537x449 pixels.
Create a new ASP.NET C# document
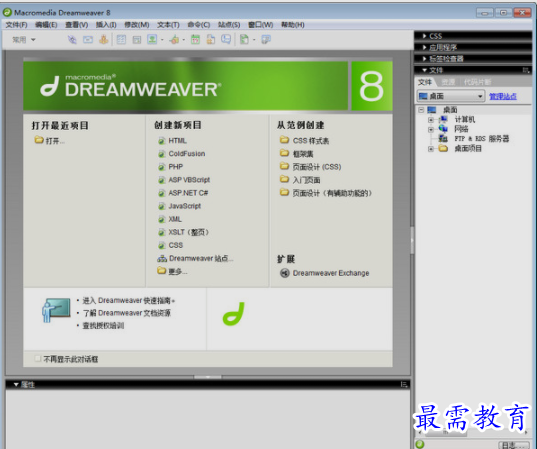188,193
